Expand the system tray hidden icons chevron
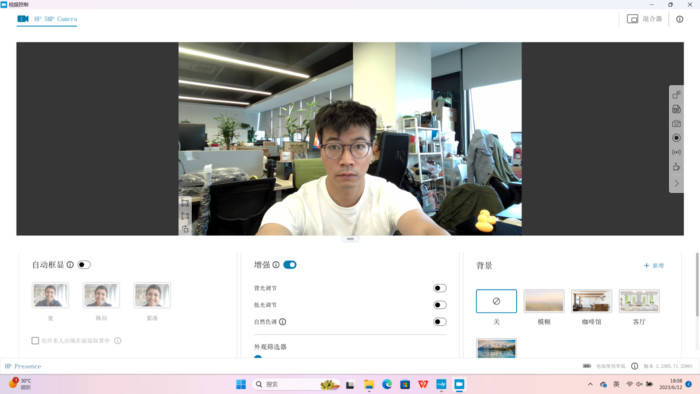Image resolution: width=700 pixels, height=394 pixels. click(590, 384)
